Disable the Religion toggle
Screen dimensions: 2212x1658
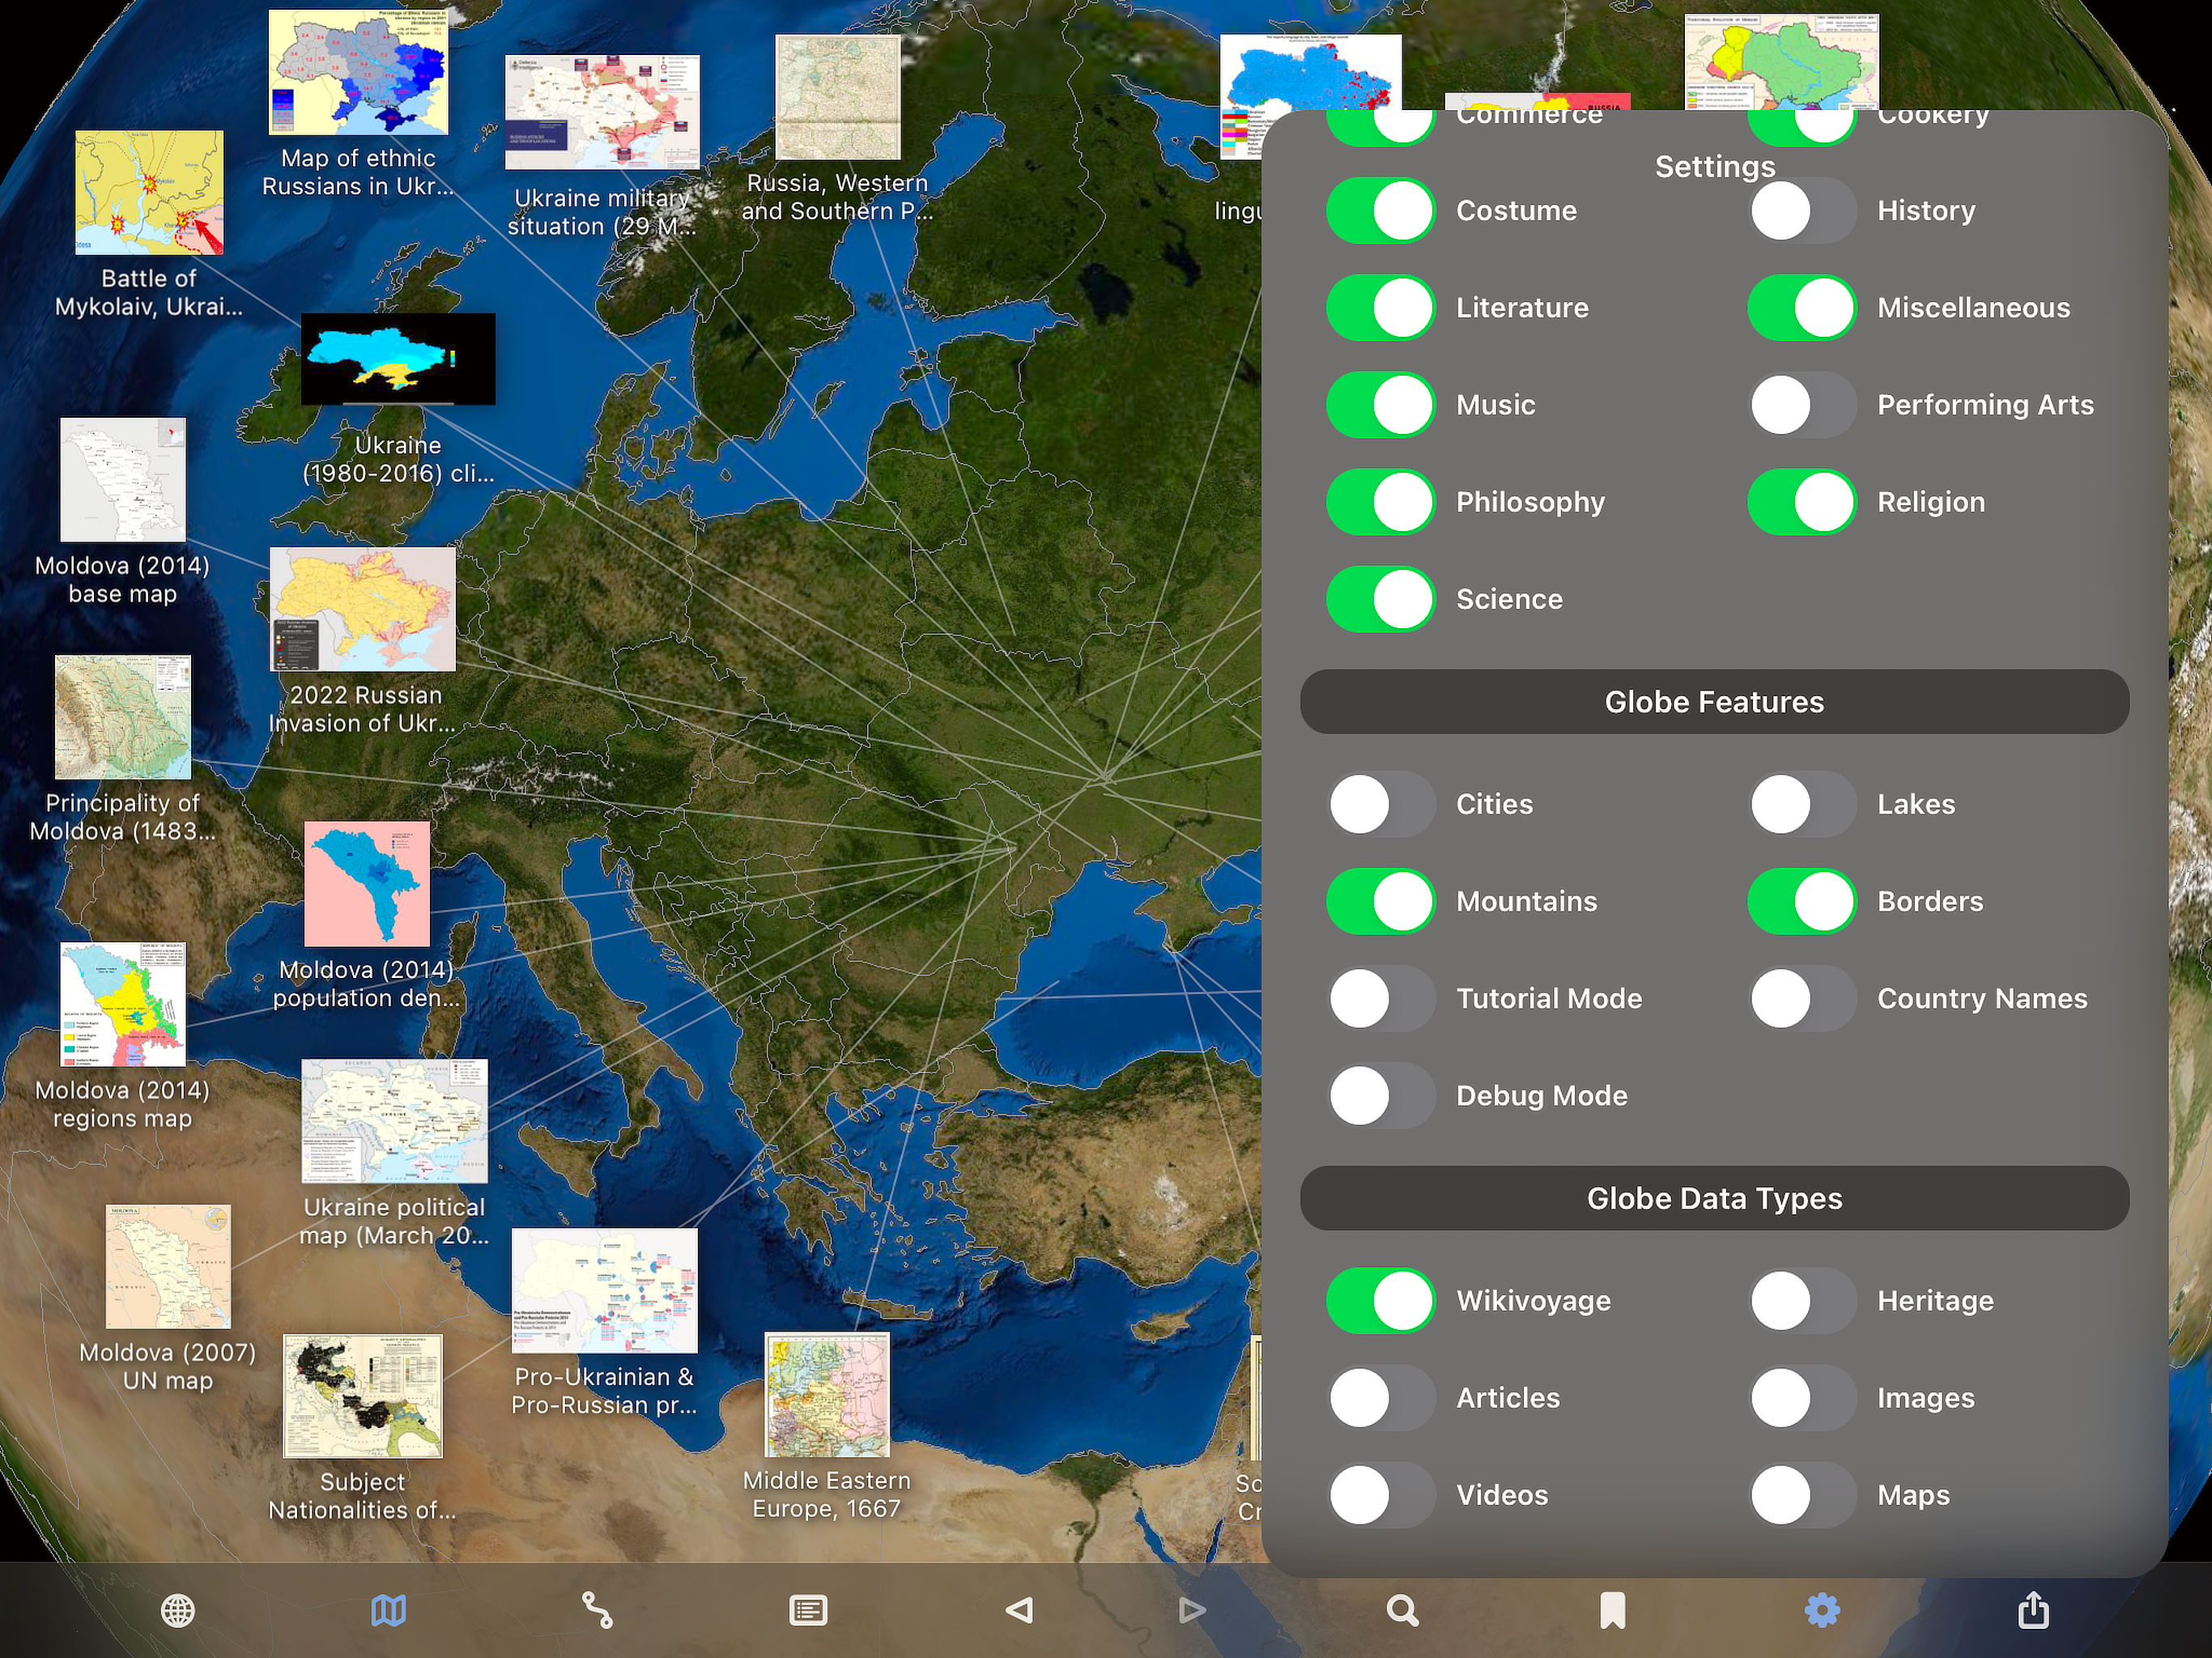pos(1802,502)
